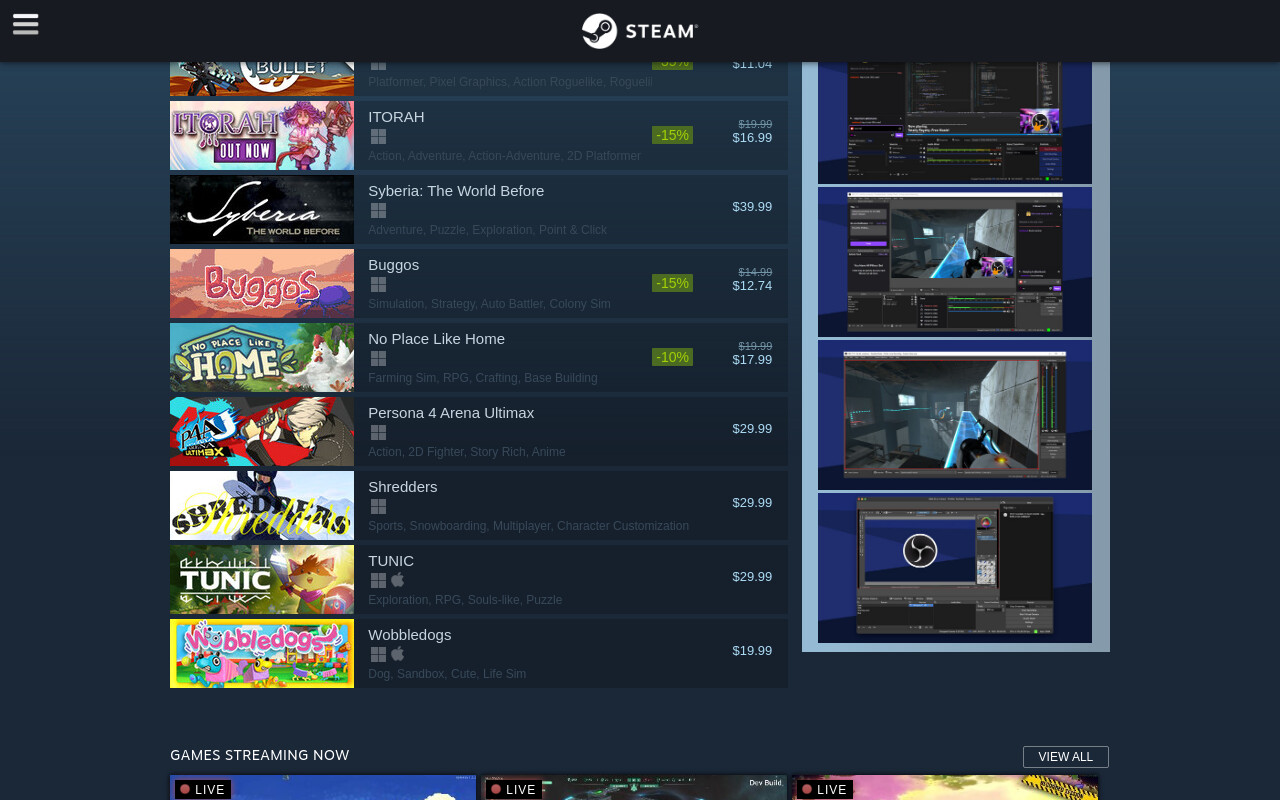Click the Steam logo in the header
This screenshot has width=1280, height=800.
pos(640,31)
